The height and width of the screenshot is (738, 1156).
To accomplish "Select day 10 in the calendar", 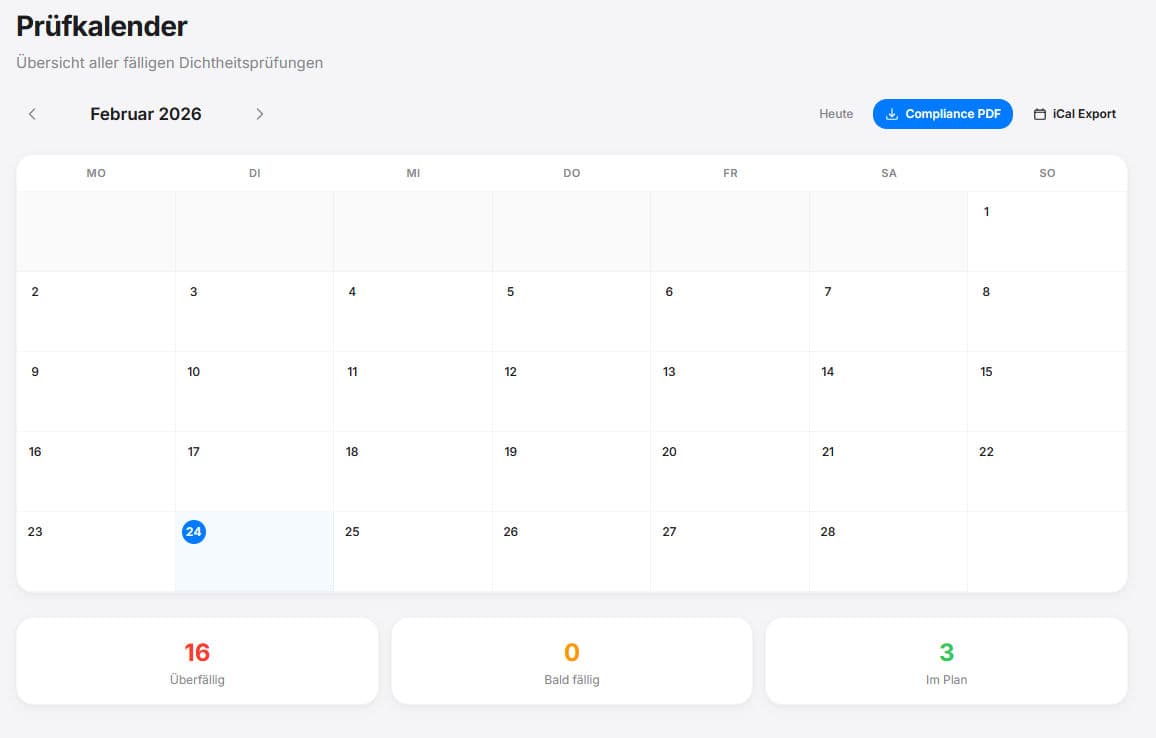I will pos(254,391).
